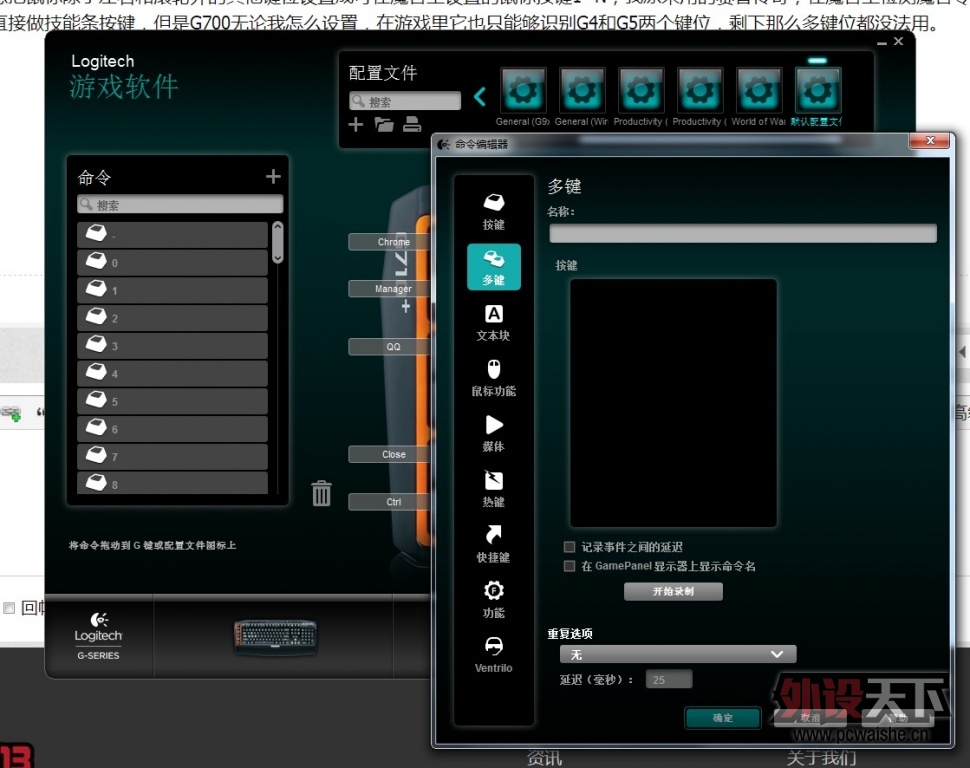Click the Chrome G-key assignment button
This screenshot has width=970, height=768.
point(388,242)
